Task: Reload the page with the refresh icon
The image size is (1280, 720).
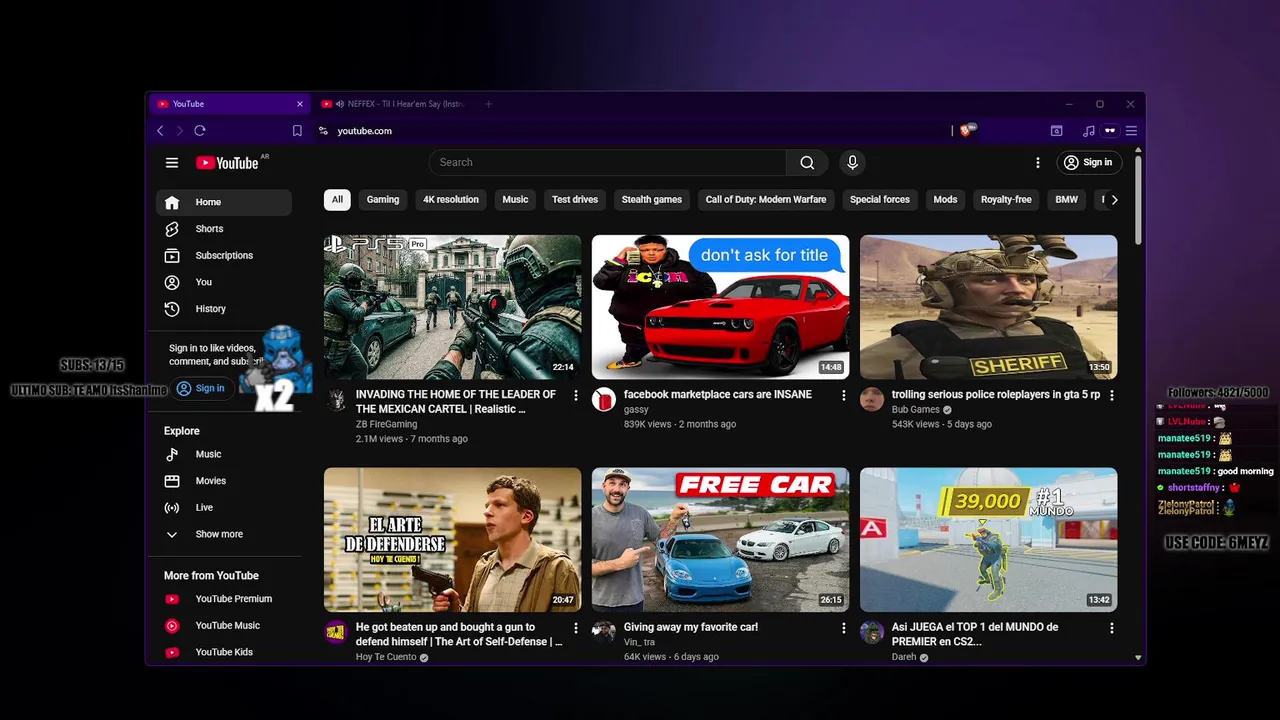Action: coord(200,131)
